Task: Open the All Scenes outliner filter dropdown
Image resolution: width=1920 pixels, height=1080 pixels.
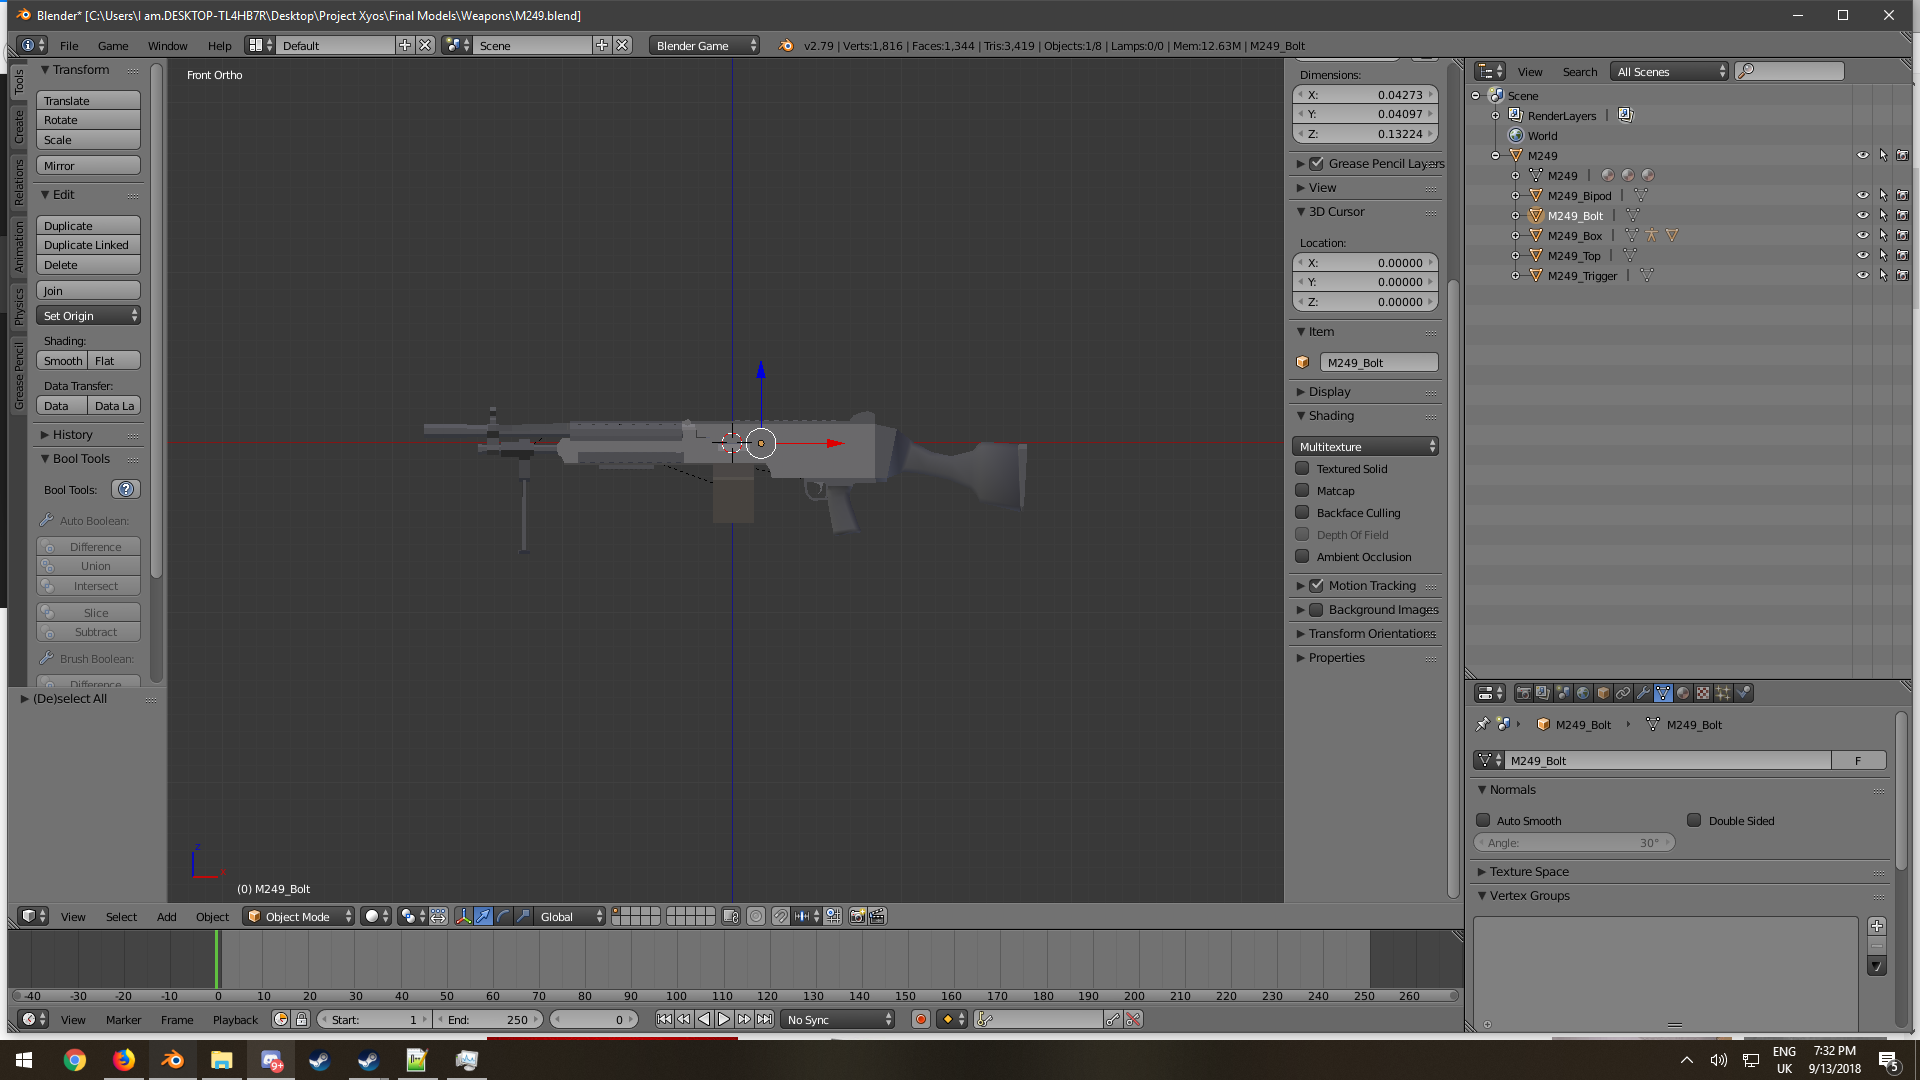Action: click(x=1670, y=71)
